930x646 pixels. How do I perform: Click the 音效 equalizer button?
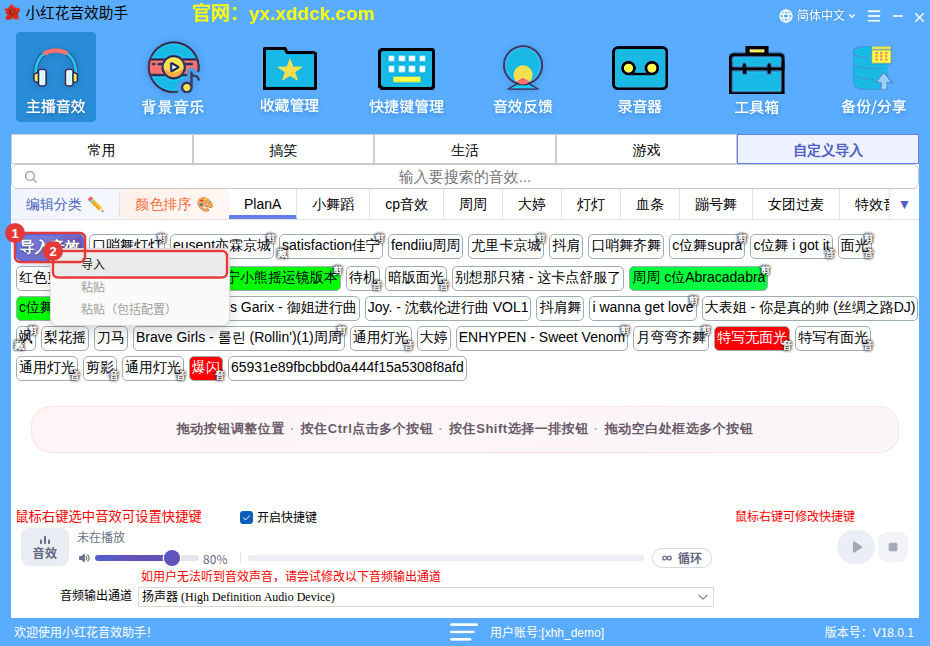click(x=45, y=547)
